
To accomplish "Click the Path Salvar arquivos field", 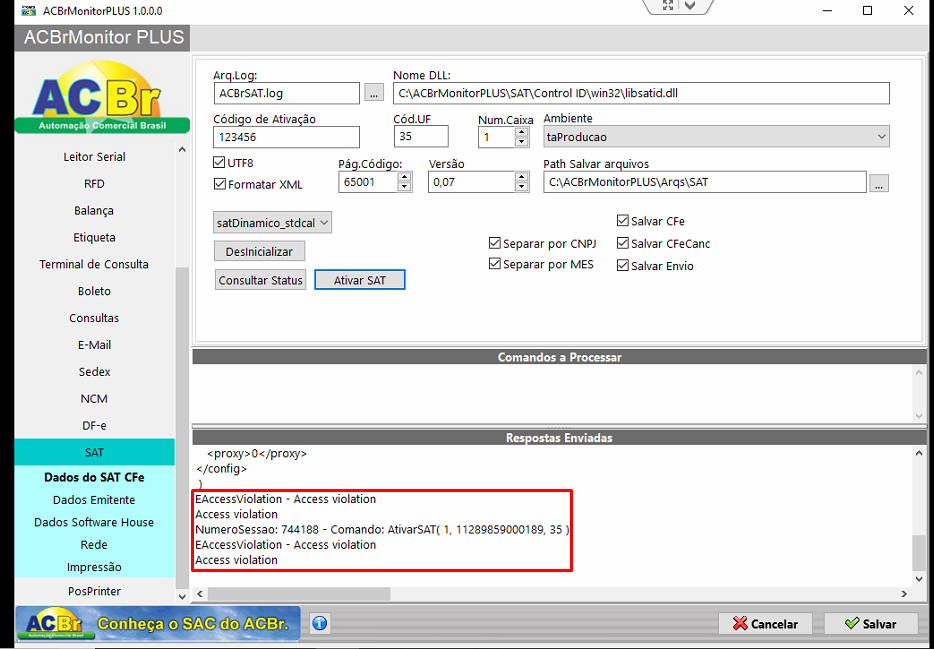I will point(705,182).
